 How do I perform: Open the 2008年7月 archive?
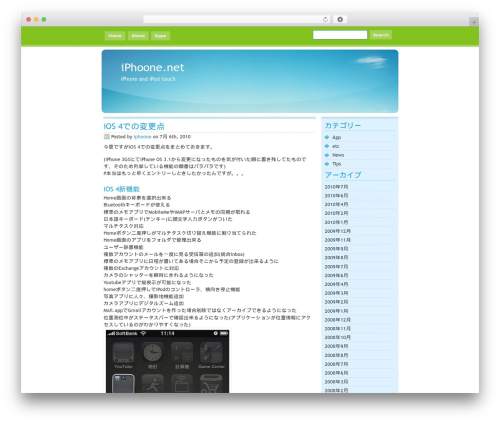pyautogui.click(x=336, y=364)
